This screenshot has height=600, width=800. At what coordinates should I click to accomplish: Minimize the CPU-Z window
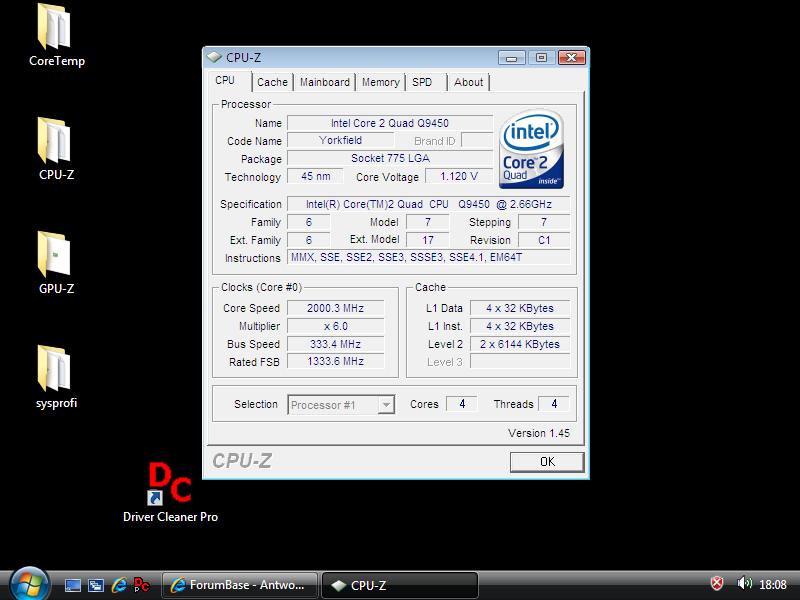tap(512, 58)
